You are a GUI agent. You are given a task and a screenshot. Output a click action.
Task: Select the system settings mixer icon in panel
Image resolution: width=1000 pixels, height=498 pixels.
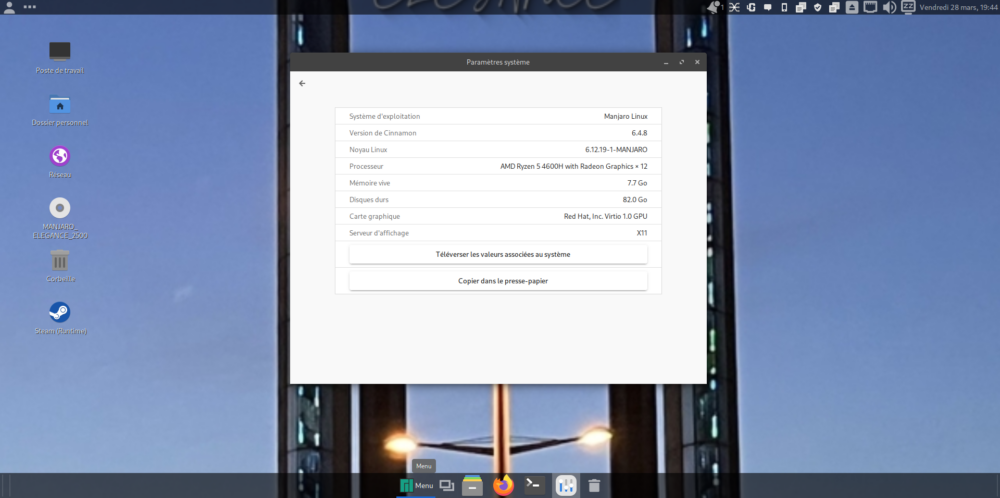tap(566, 485)
